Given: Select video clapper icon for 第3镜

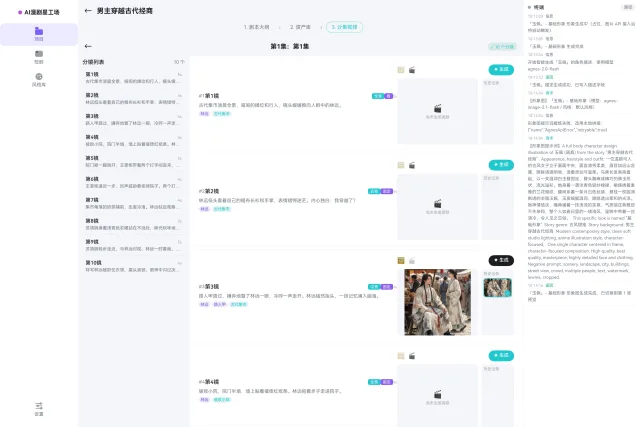Looking at the screenshot, I should click(412, 260).
